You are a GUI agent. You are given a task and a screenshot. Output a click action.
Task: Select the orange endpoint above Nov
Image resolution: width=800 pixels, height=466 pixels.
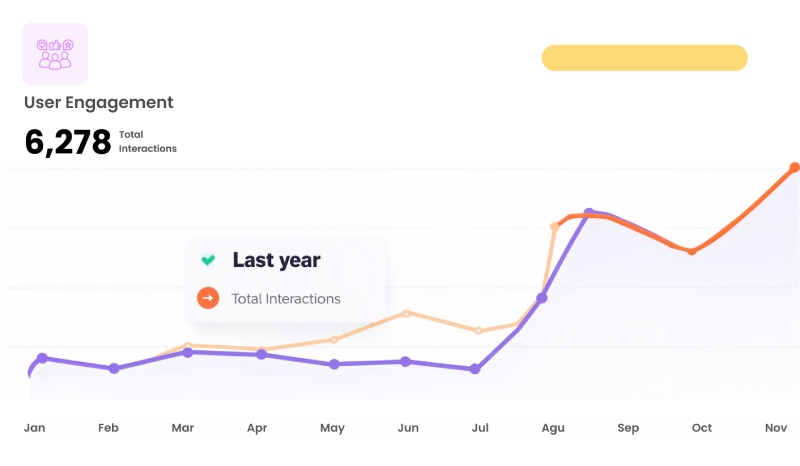coord(795,167)
